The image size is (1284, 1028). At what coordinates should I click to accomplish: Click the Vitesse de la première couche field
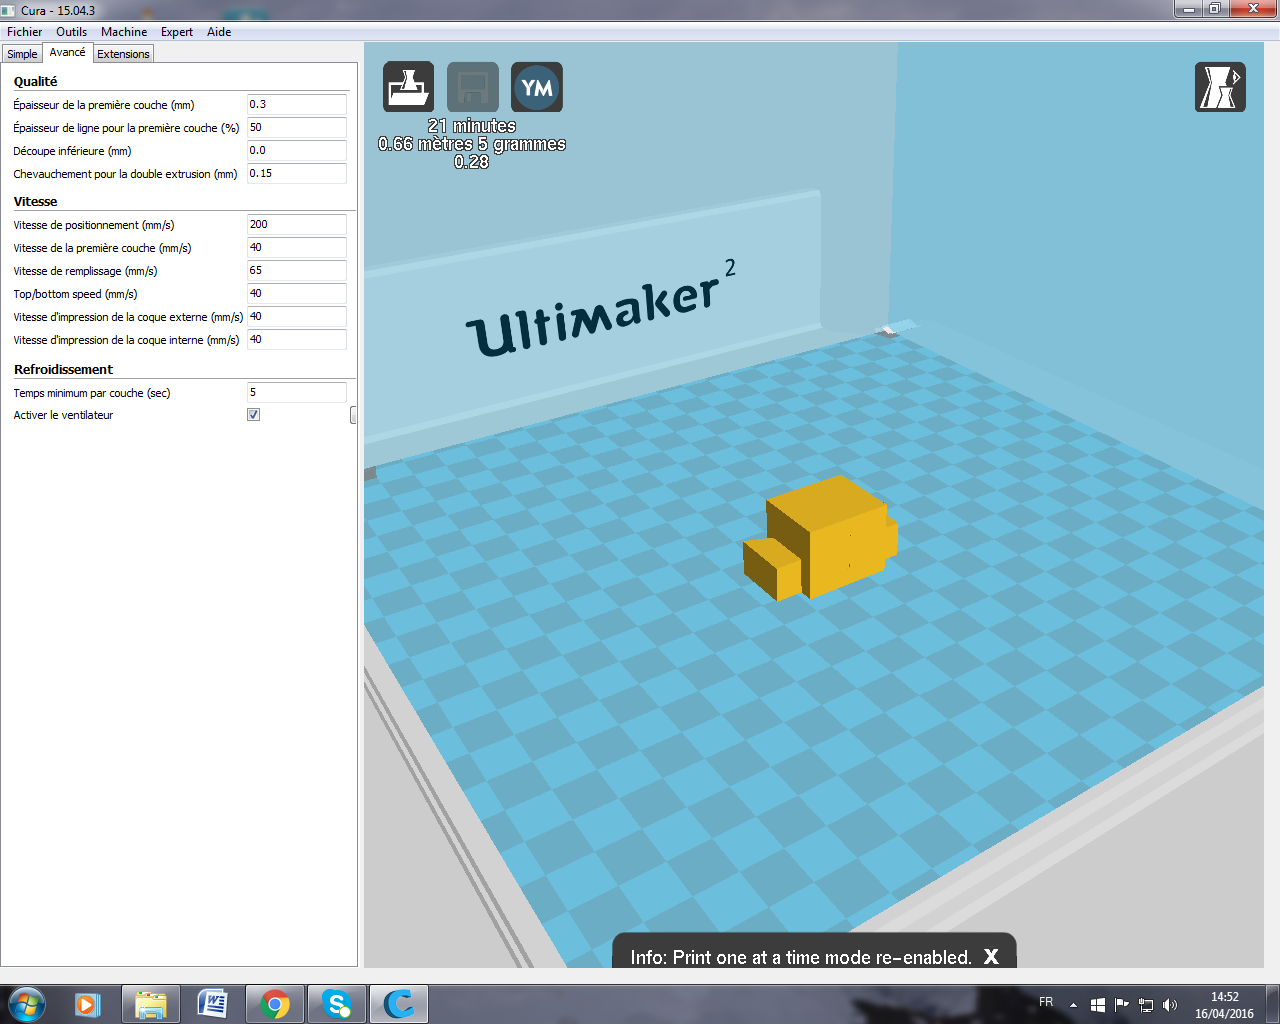click(x=297, y=248)
